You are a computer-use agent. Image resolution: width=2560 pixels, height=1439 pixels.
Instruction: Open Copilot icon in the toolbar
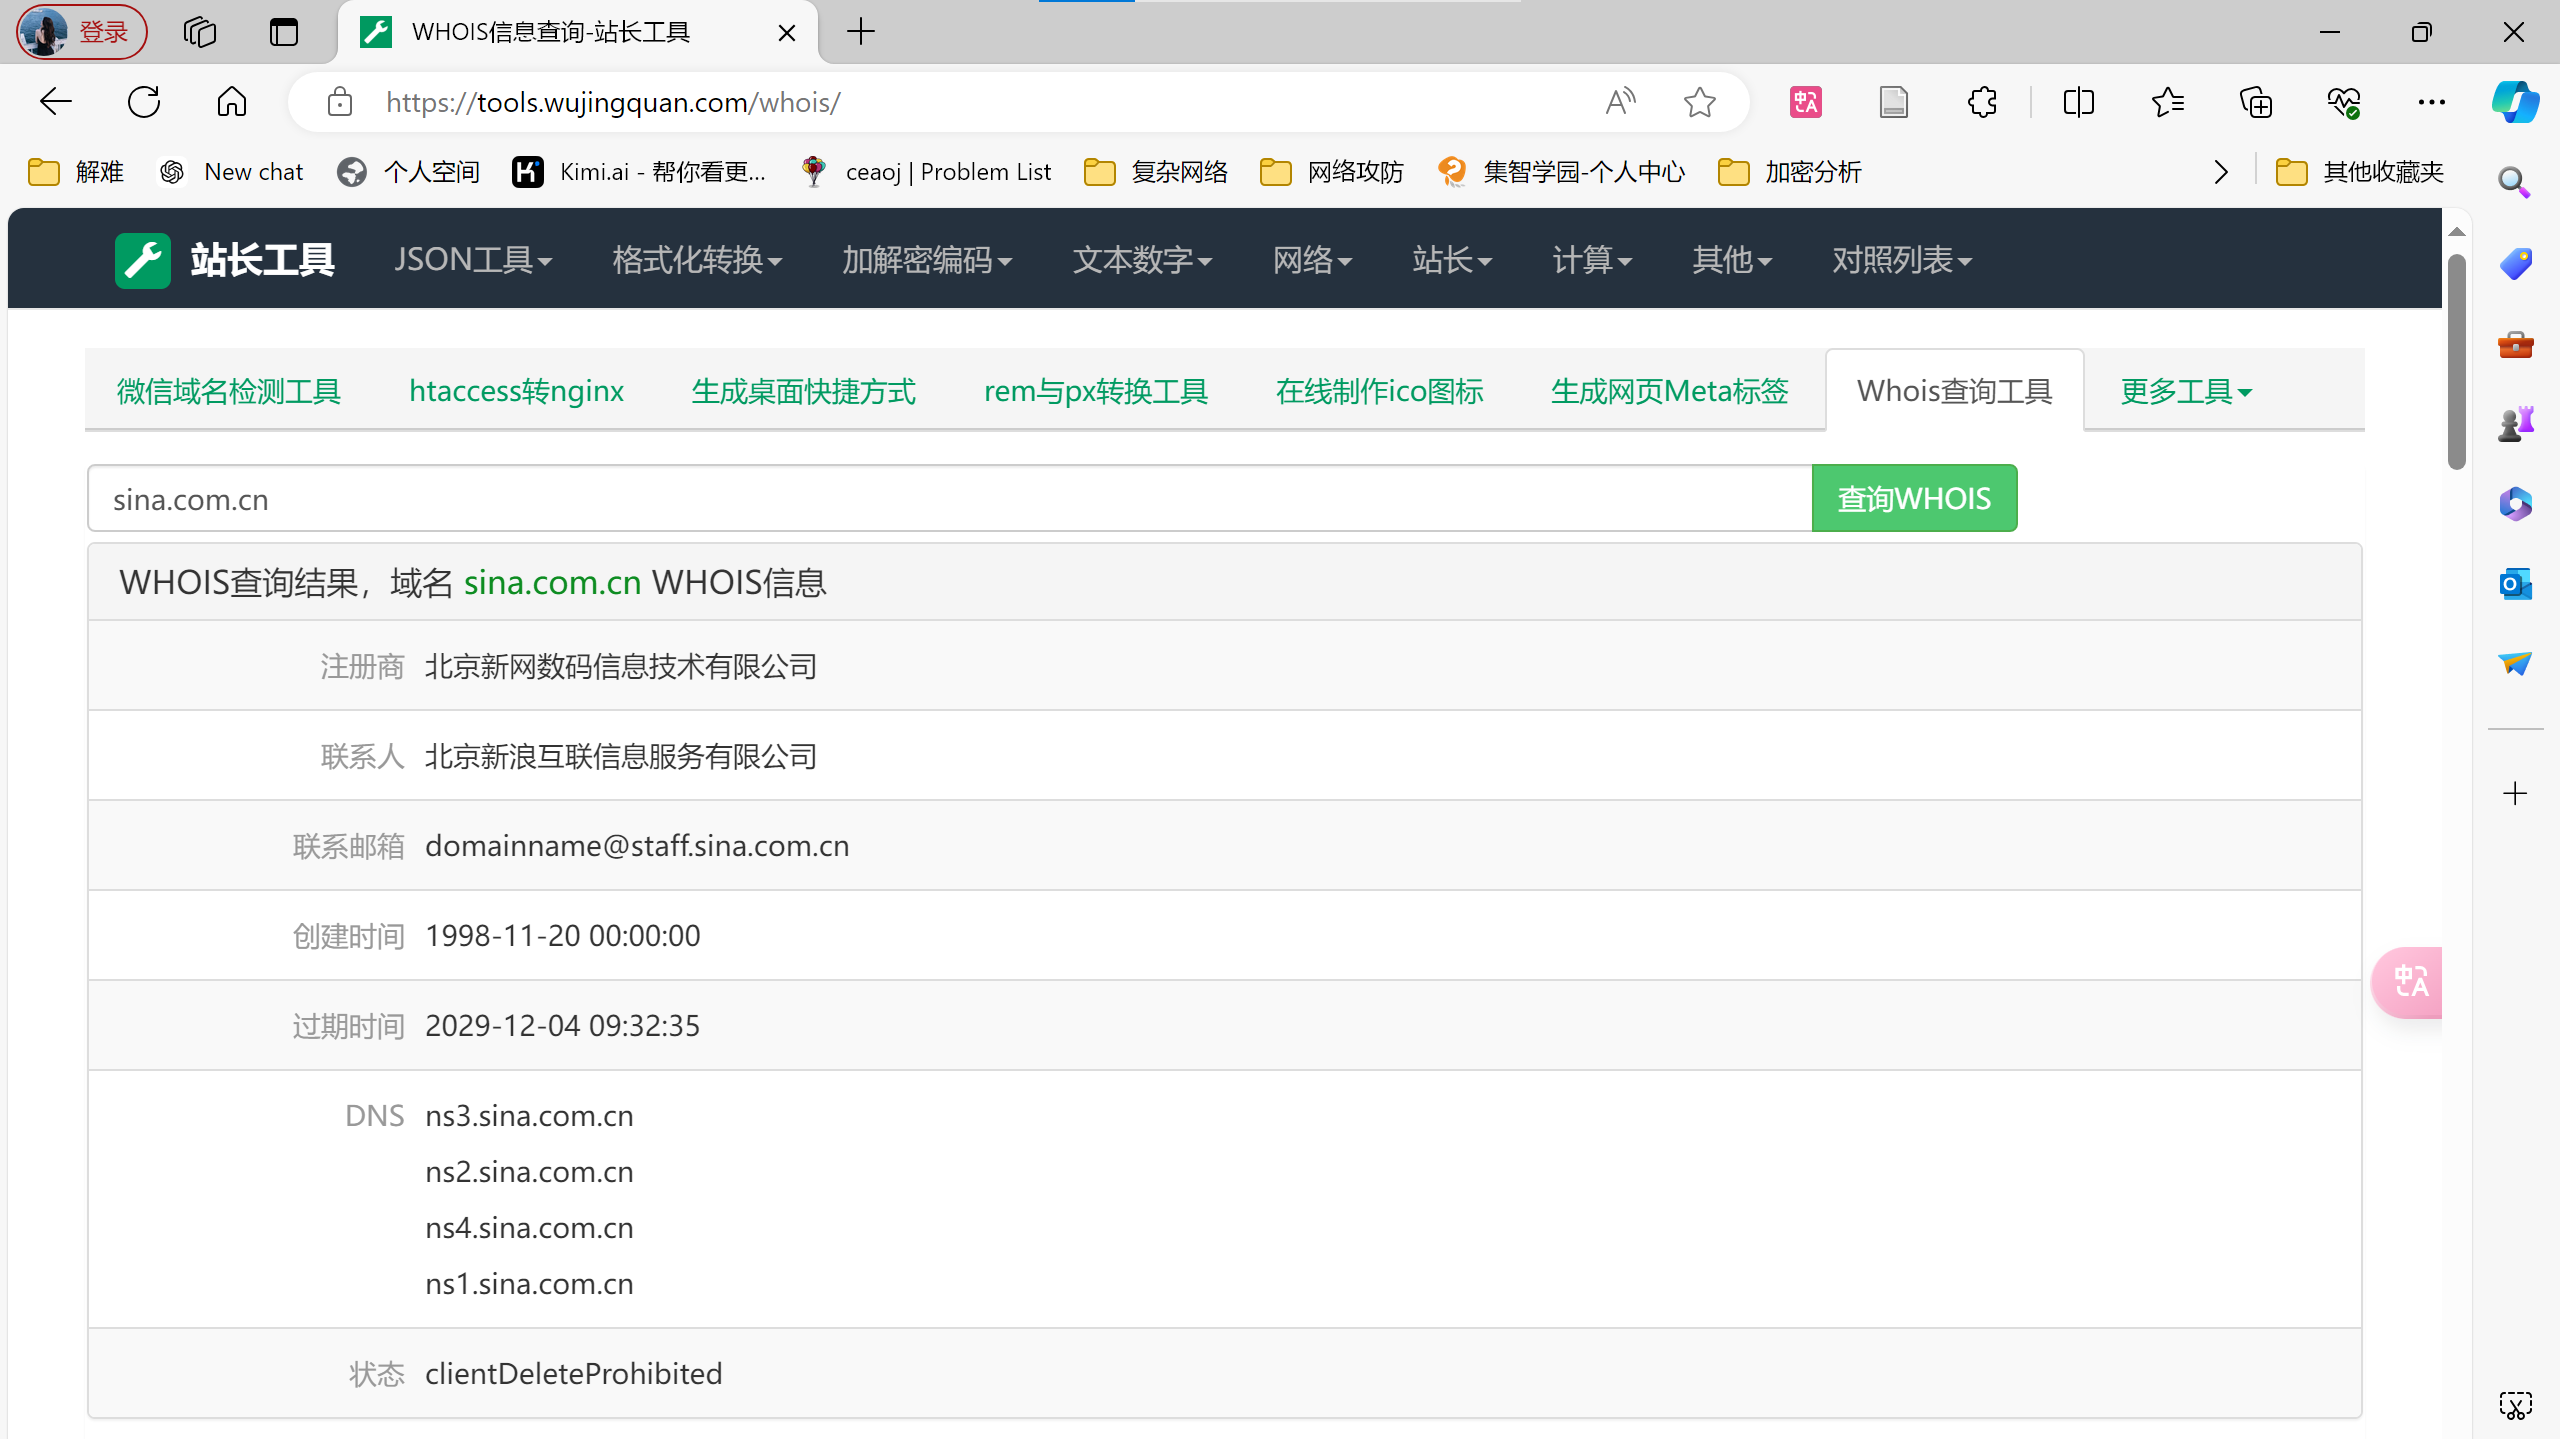pos(2514,102)
